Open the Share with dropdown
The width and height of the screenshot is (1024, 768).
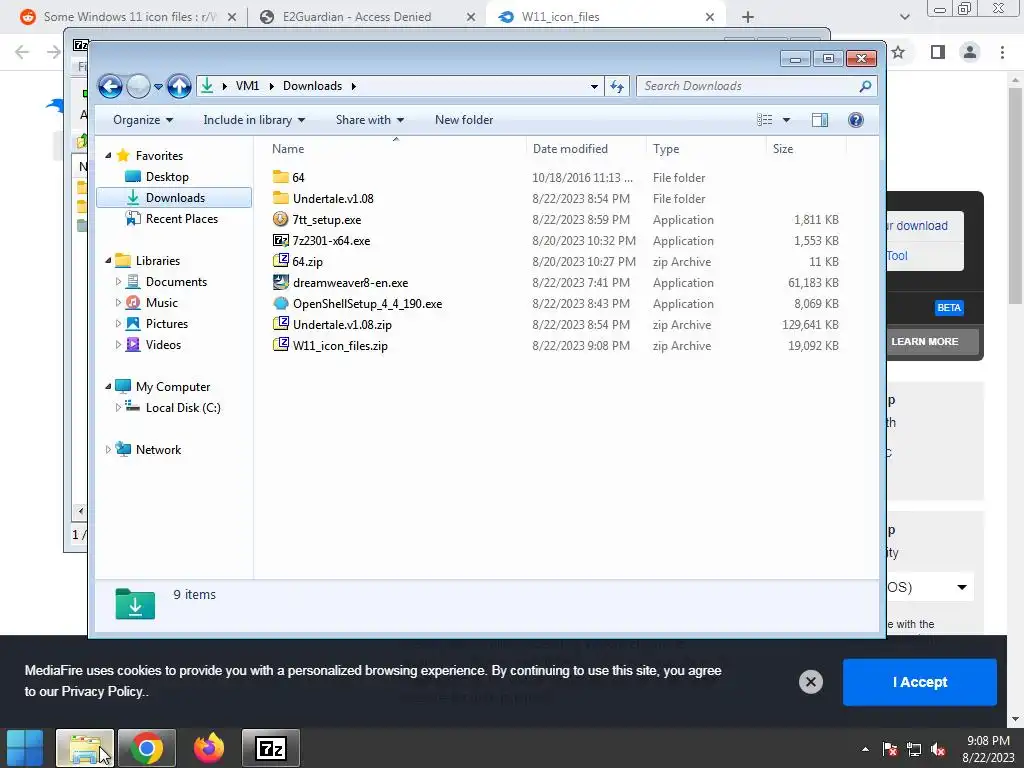tap(370, 120)
